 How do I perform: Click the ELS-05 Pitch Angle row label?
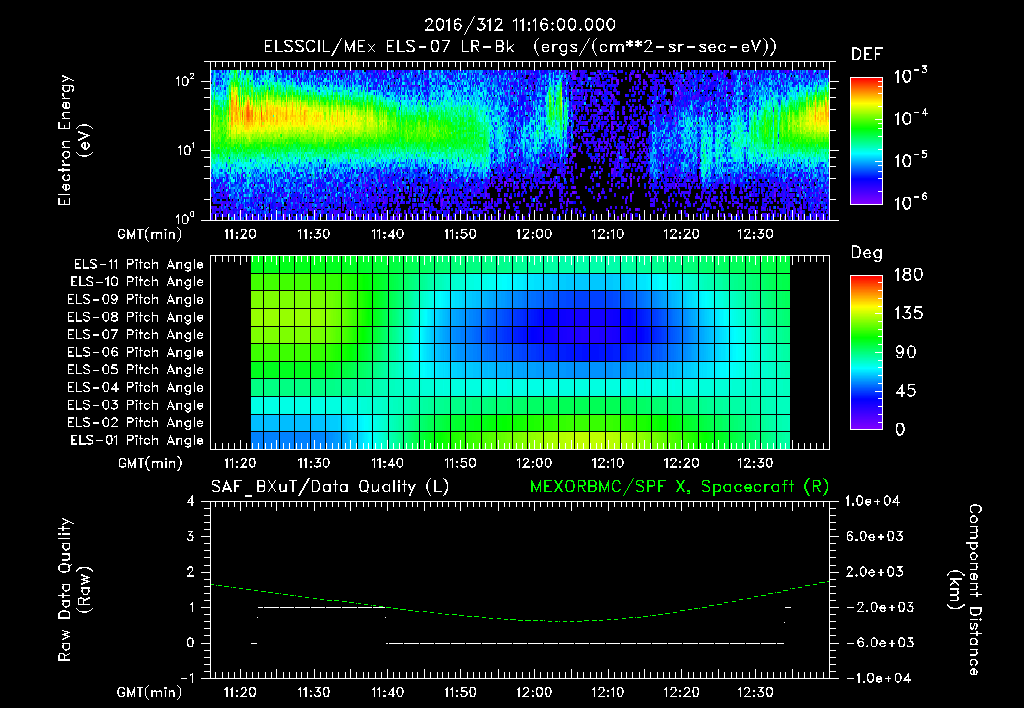pyautogui.click(x=136, y=370)
